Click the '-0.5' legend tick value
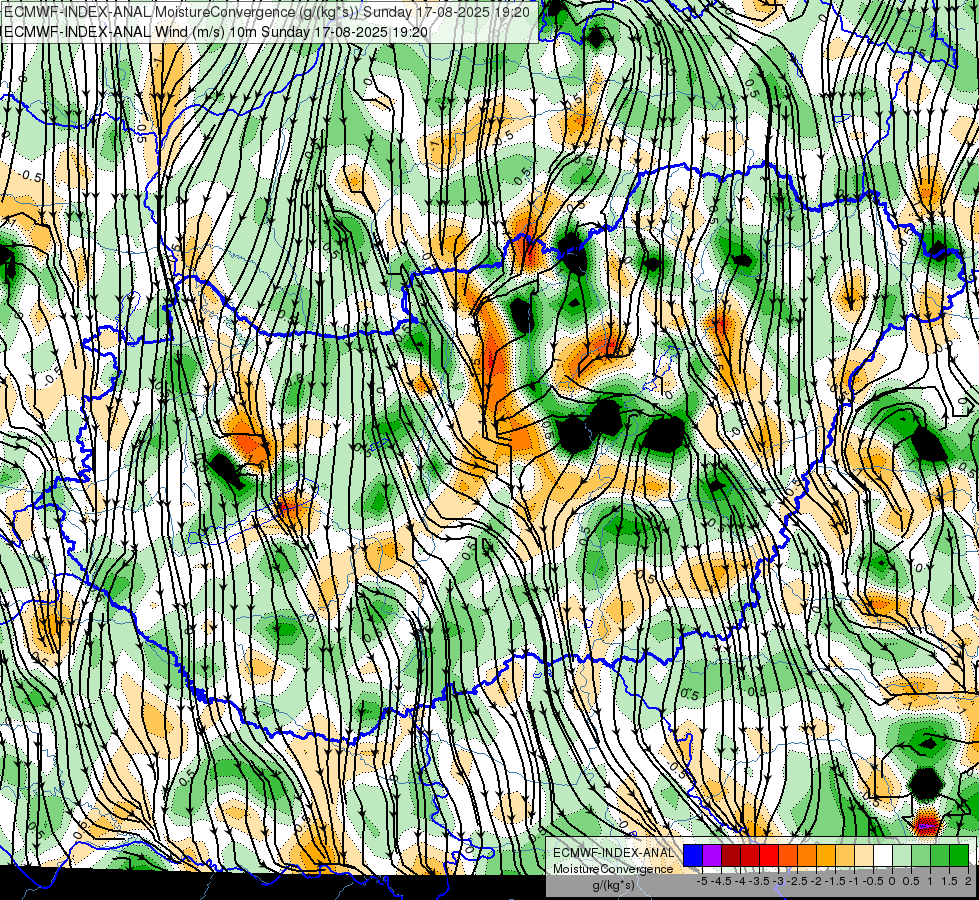The width and height of the screenshot is (979, 900). click(873, 881)
